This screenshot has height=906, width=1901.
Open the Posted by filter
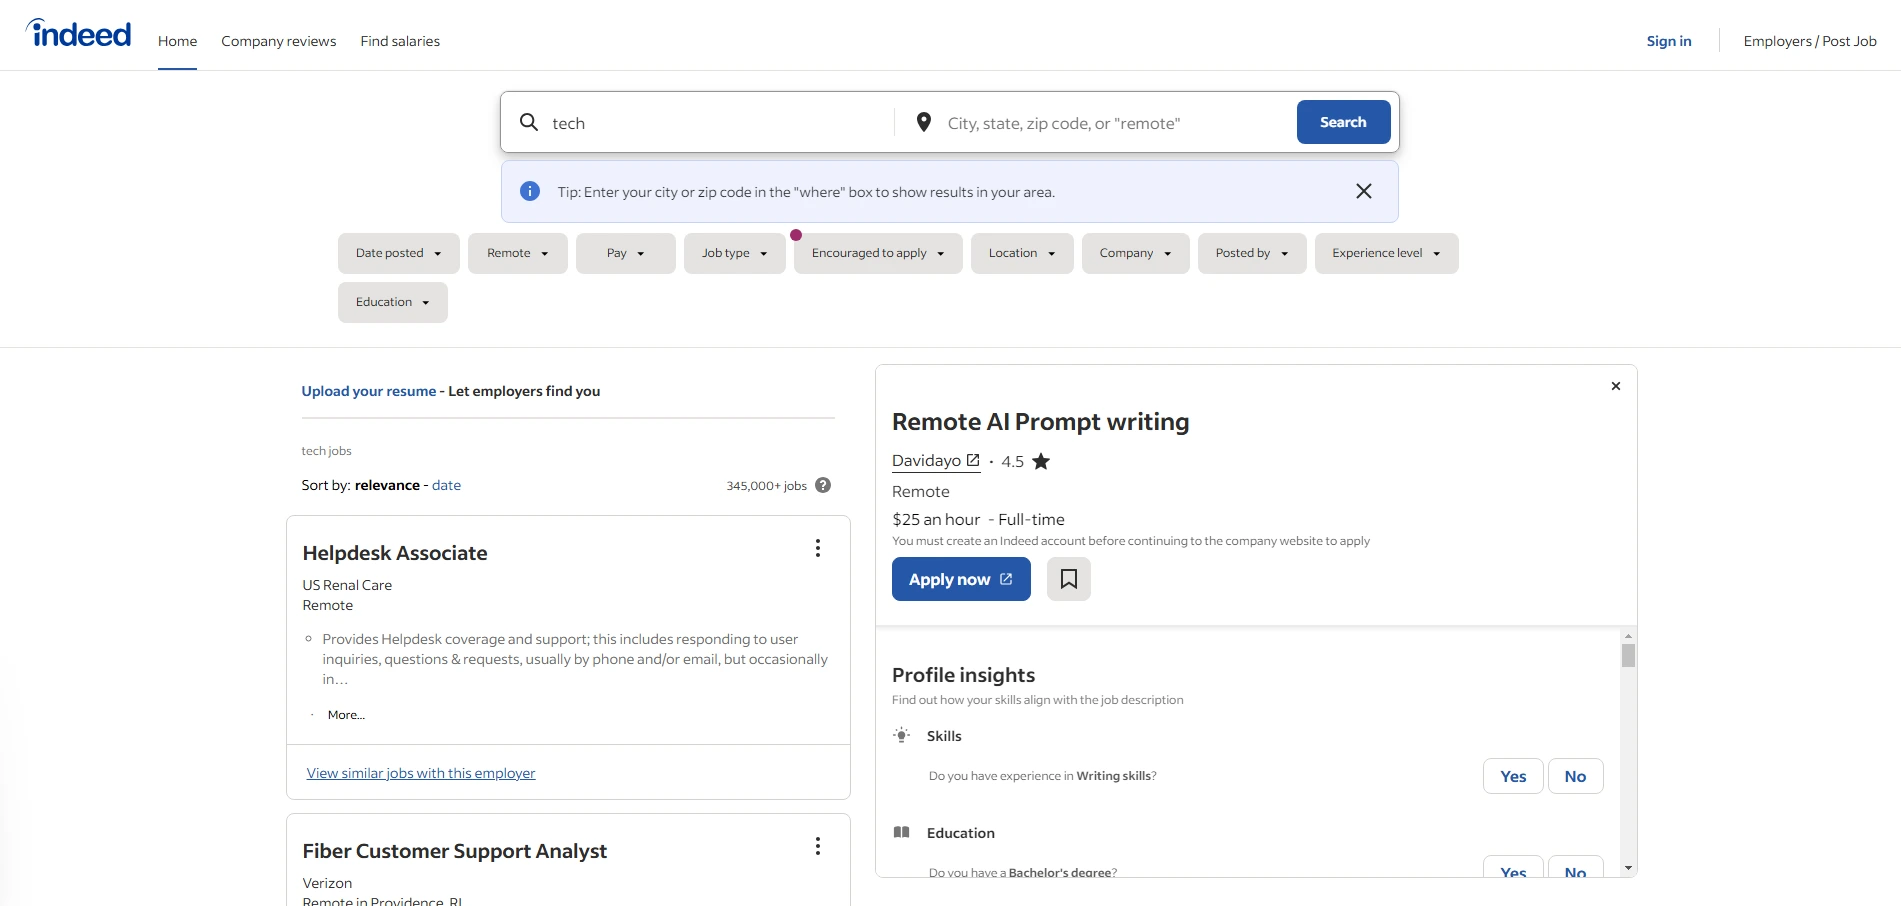[1252, 253]
